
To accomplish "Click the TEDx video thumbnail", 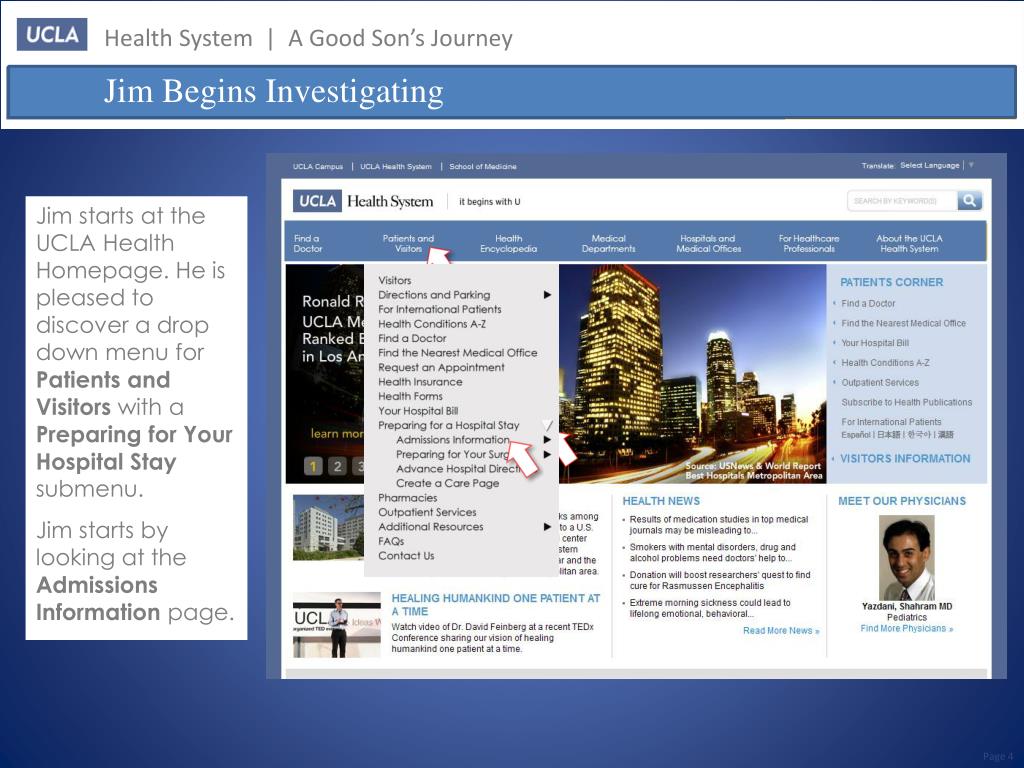I will [x=336, y=625].
